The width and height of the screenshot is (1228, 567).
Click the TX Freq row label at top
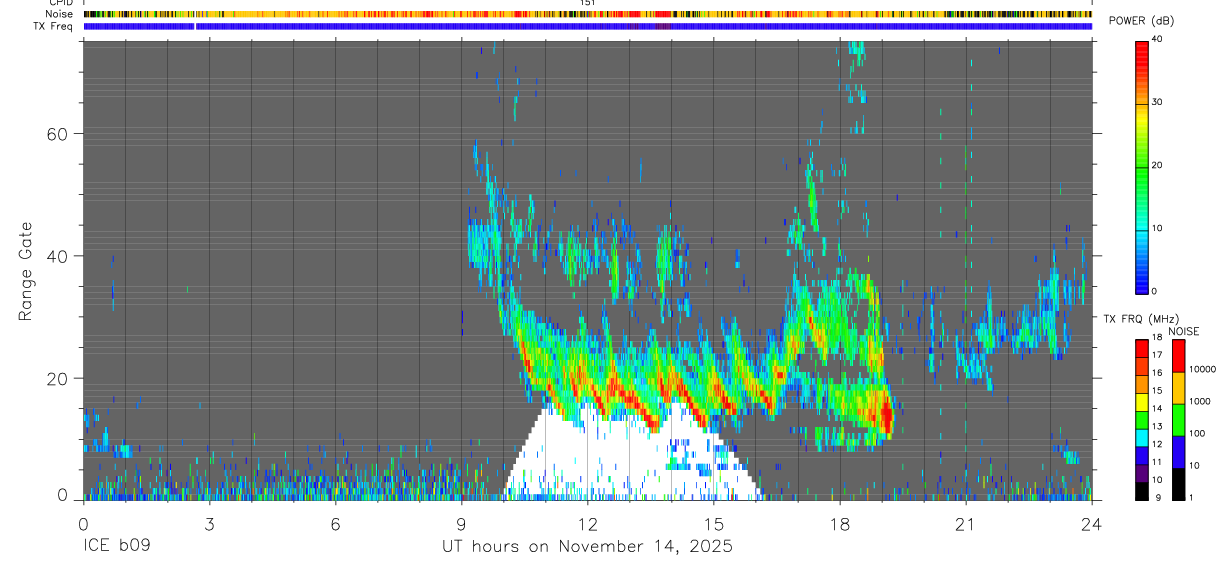(54, 26)
